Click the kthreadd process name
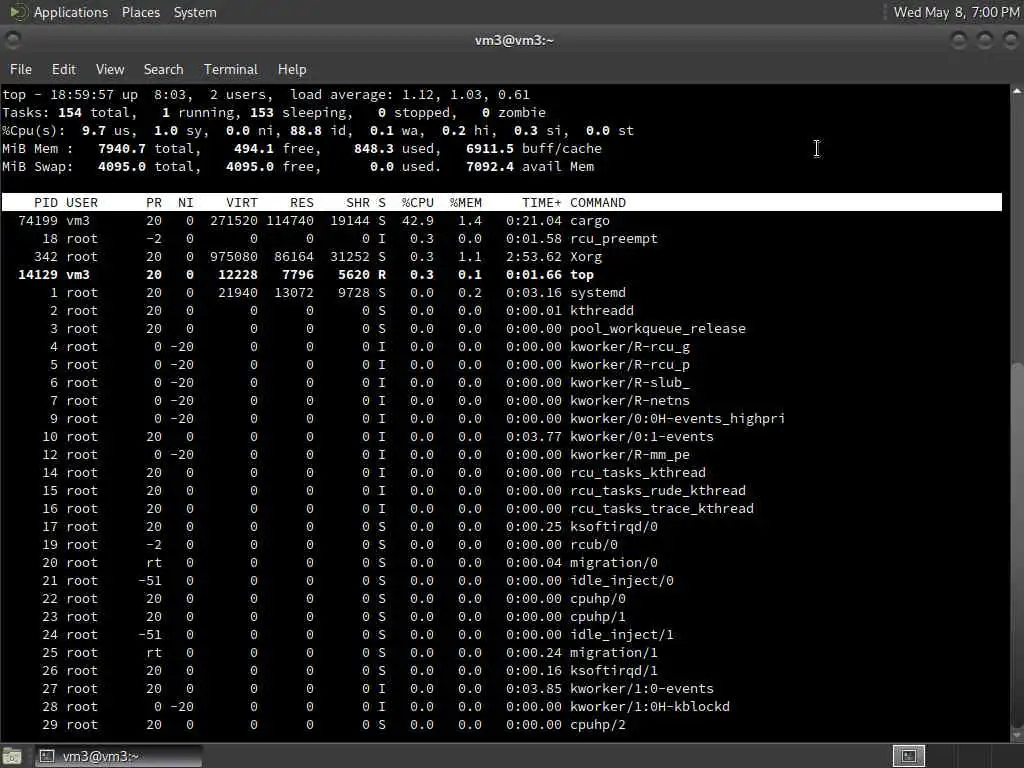 (x=601, y=311)
